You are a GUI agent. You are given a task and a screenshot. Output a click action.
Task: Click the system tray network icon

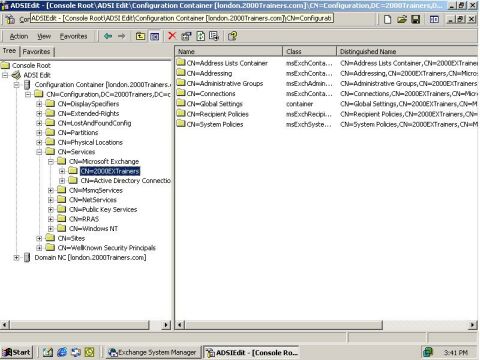[x=427, y=352]
